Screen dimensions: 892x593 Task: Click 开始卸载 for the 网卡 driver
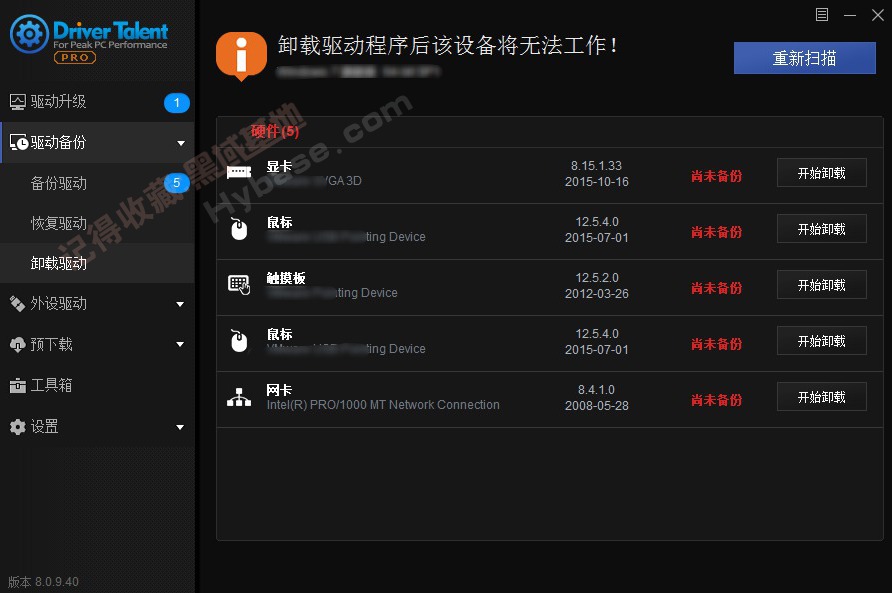pos(821,397)
